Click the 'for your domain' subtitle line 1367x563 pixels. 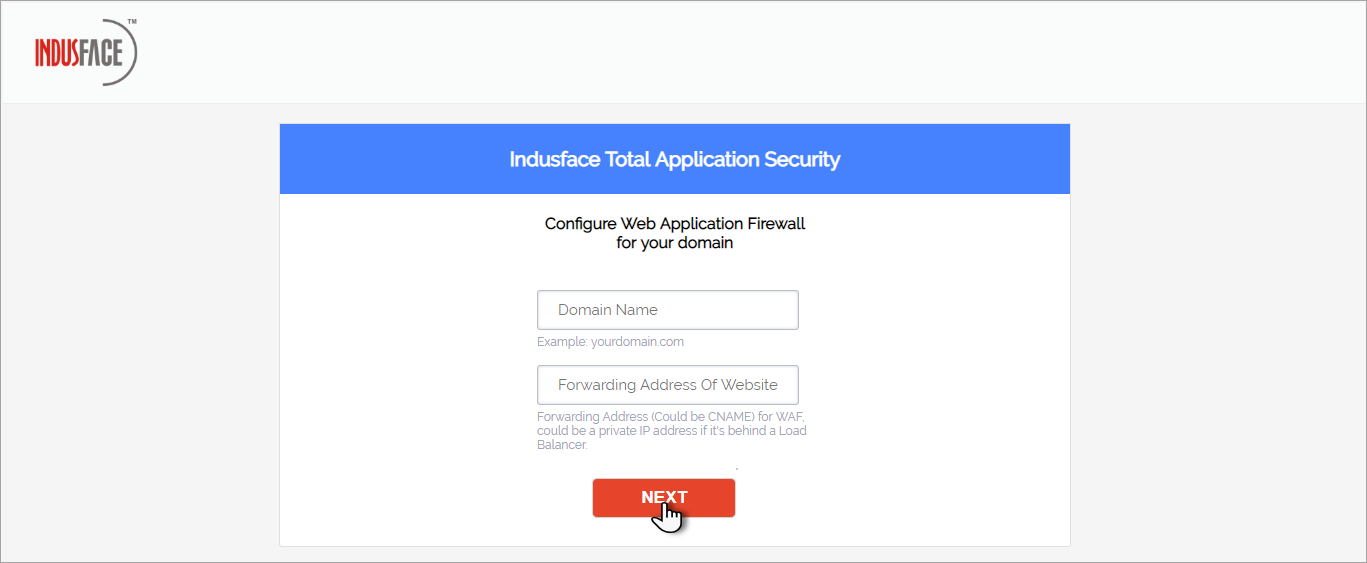(x=675, y=243)
